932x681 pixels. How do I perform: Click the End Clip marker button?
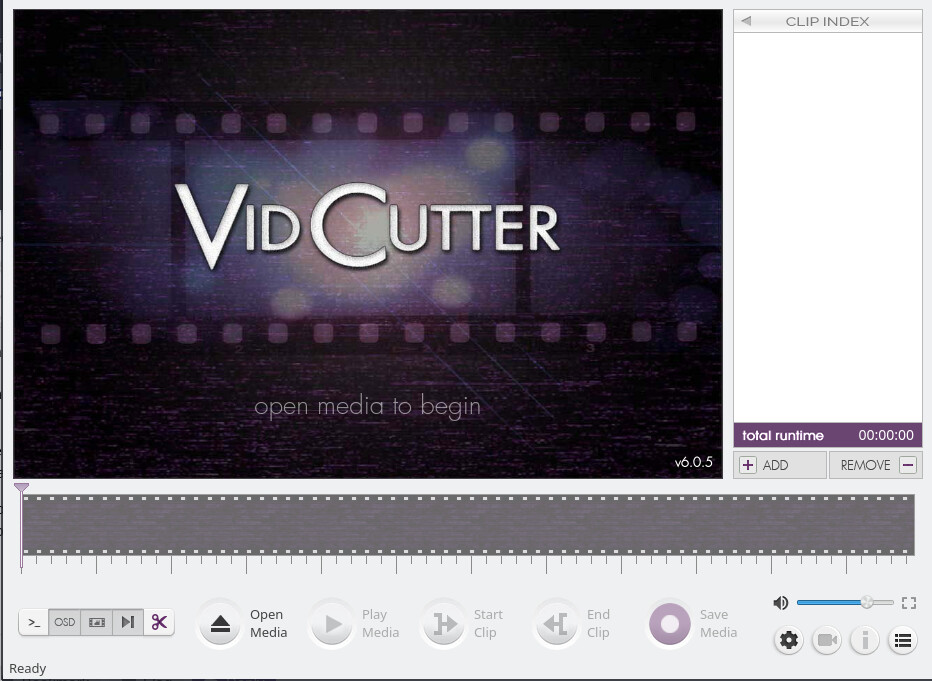click(x=556, y=624)
